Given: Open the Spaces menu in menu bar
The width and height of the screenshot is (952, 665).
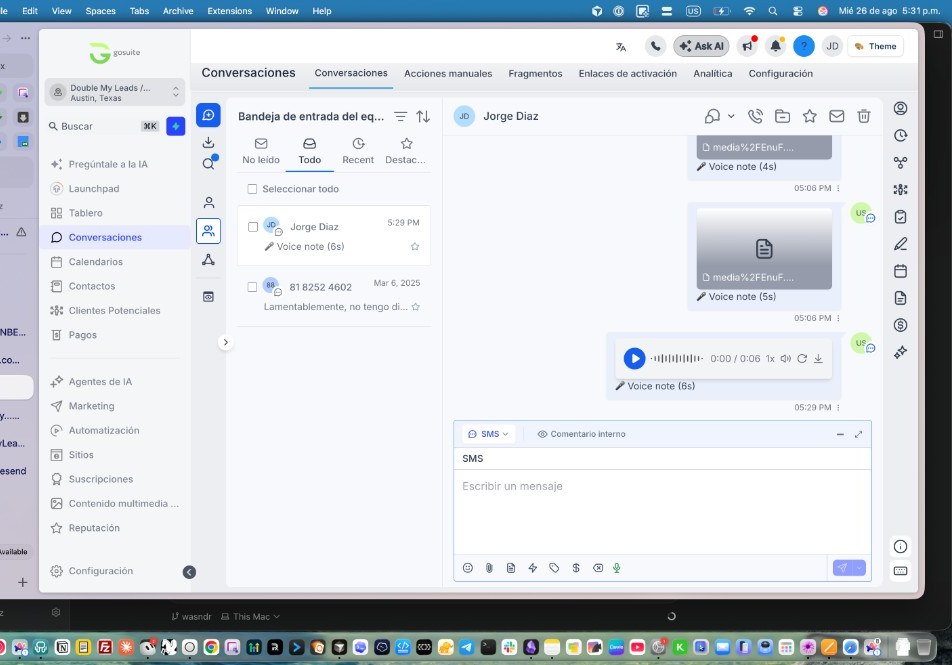Looking at the screenshot, I should (x=101, y=11).
